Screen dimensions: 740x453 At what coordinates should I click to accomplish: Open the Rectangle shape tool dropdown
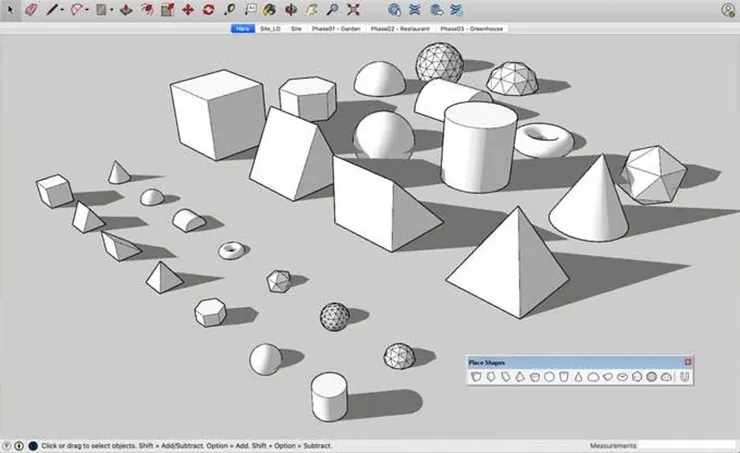111,10
